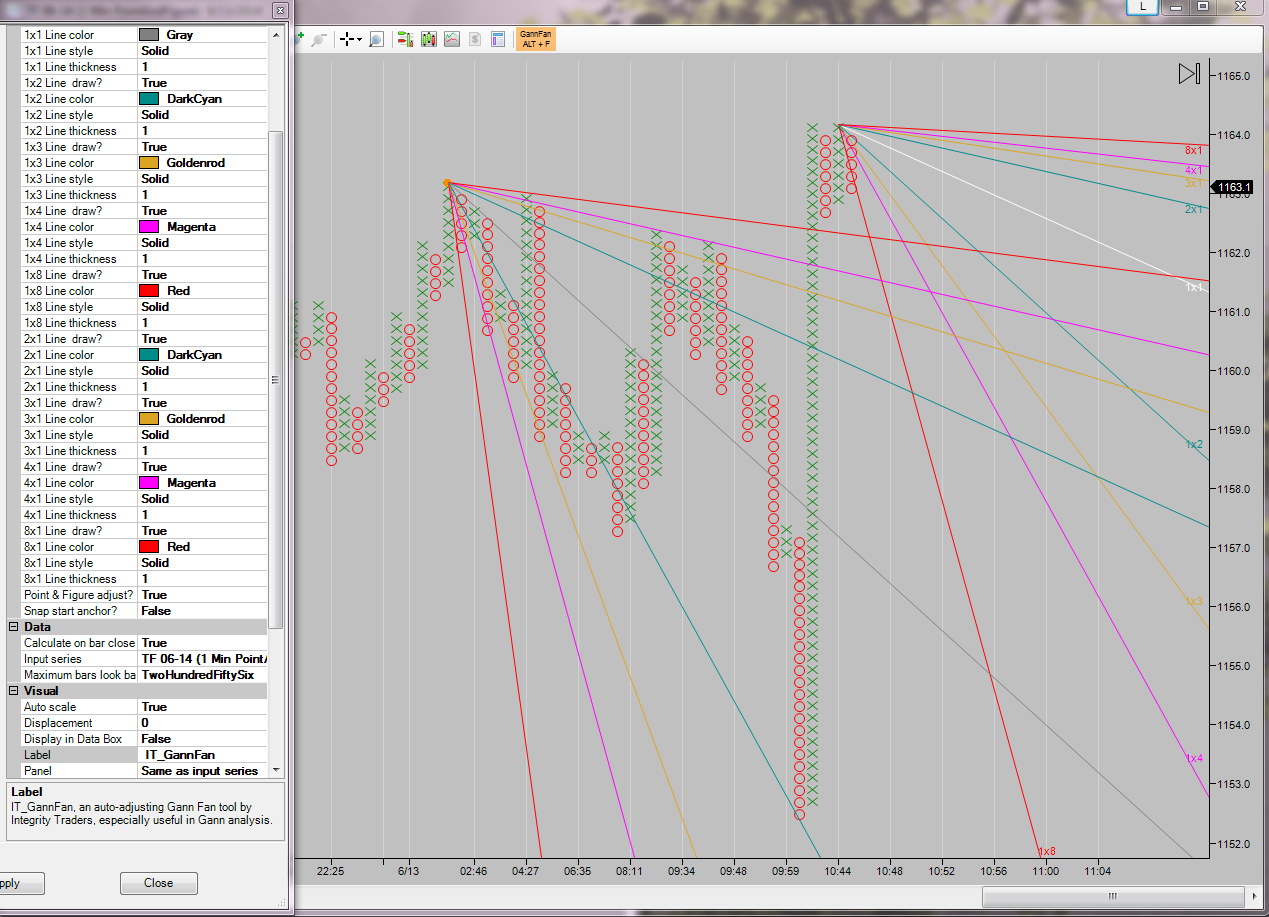The image size is (1269, 917).
Task: Click the 1x2 line label on chart
Action: (1194, 444)
